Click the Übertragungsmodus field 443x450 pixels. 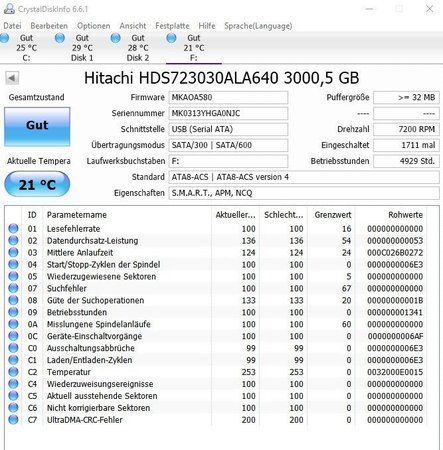pos(228,145)
